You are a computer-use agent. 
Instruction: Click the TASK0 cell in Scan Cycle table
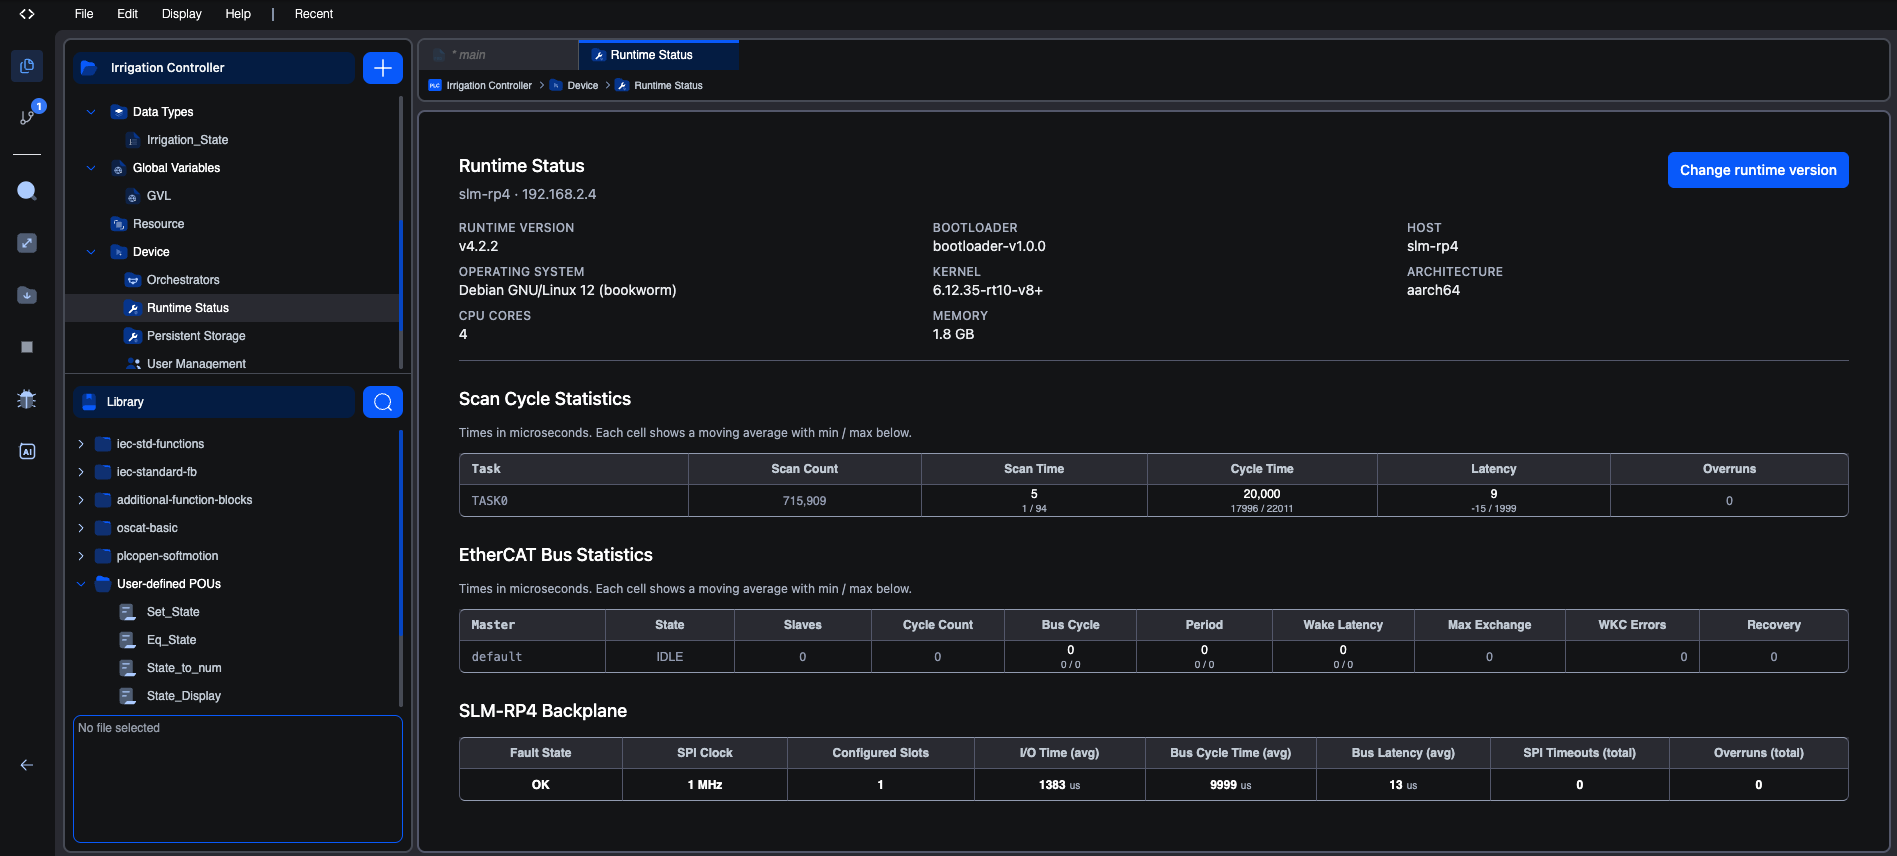[574, 501]
